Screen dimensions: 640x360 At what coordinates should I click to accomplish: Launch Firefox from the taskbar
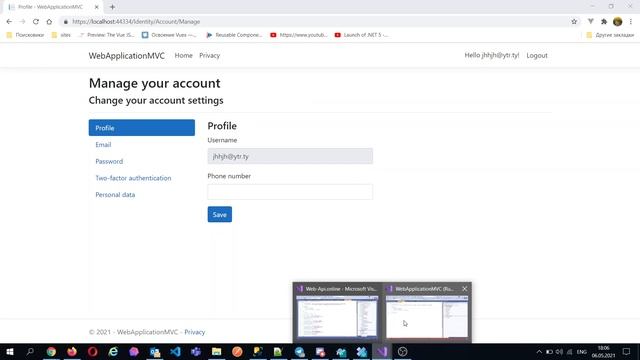(x=72, y=351)
